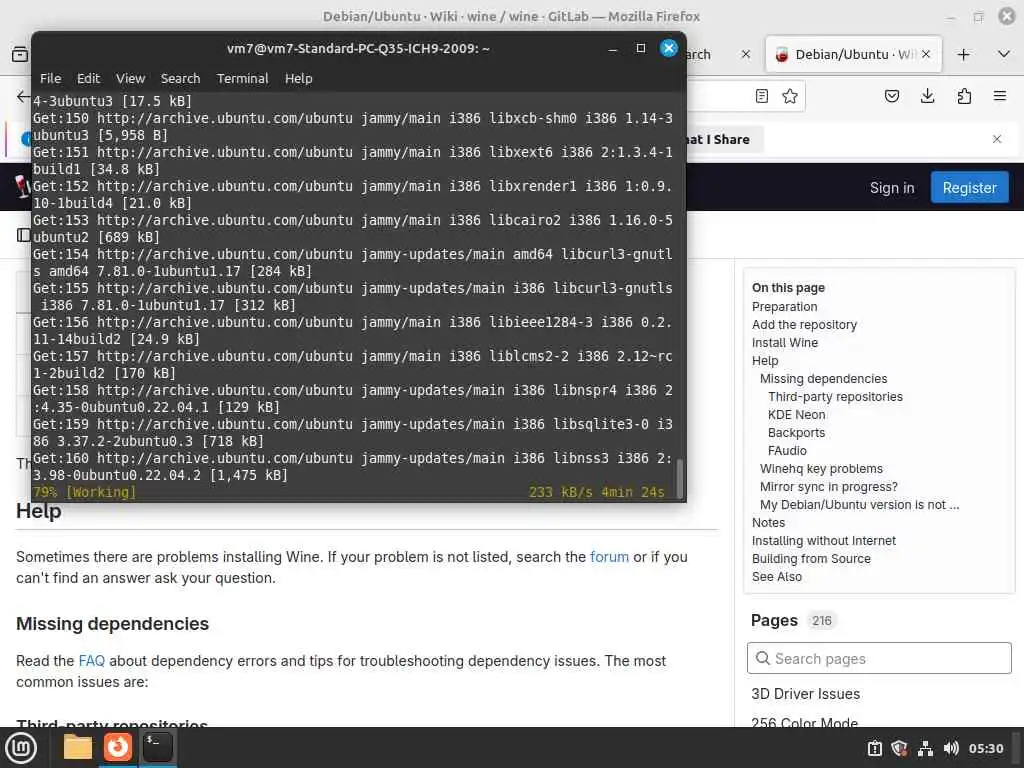Screen dimensions: 1024x768
Task: Jump to See Also section
Action: (x=776, y=577)
